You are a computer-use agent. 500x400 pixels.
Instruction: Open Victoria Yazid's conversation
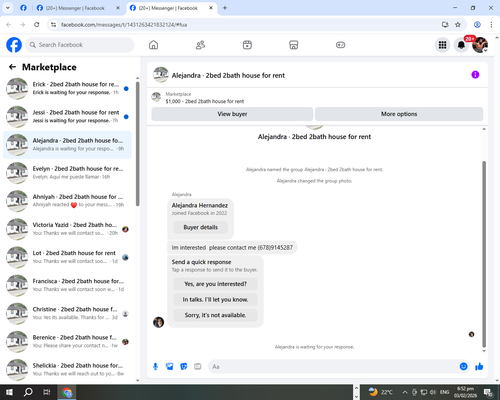point(67,229)
